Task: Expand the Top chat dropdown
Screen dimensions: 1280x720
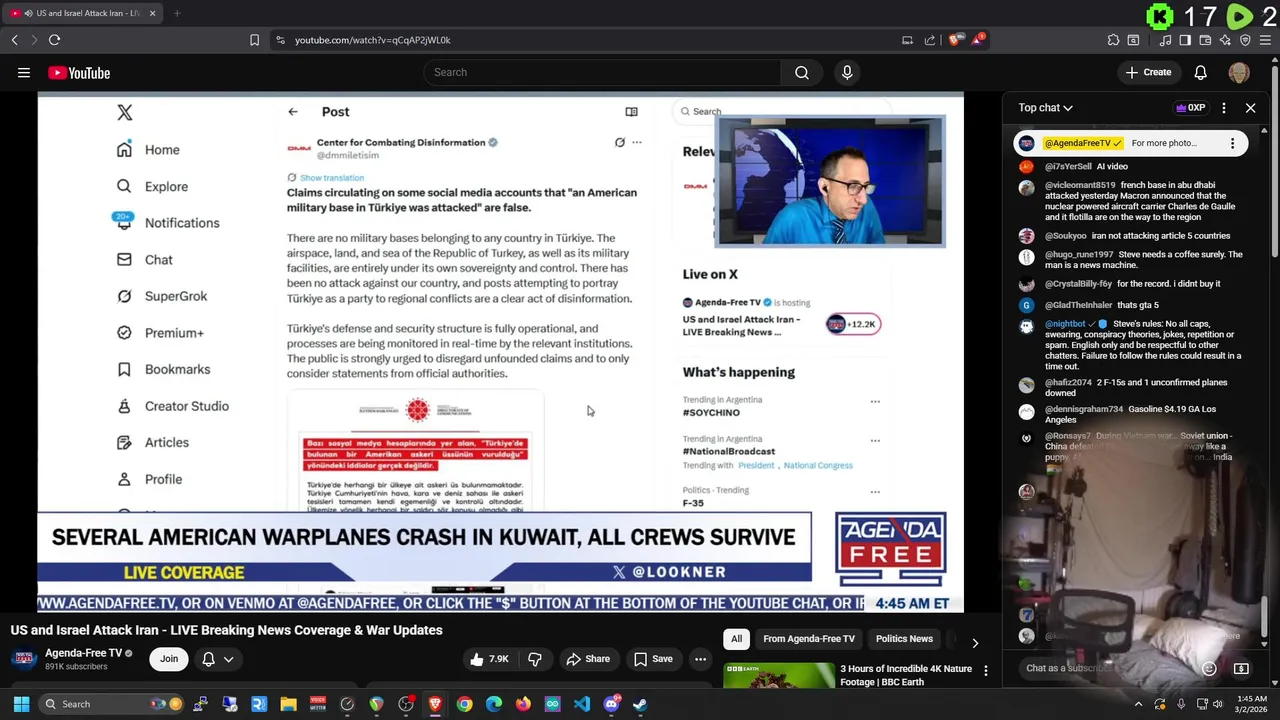Action: [x=1045, y=108]
